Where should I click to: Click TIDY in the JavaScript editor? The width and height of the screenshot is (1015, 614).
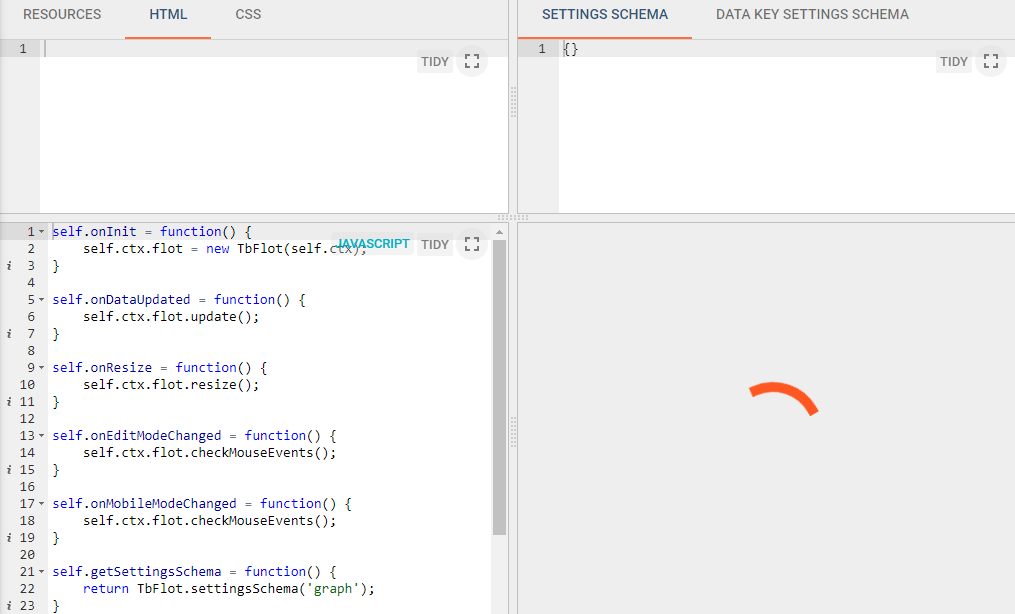pyautogui.click(x=435, y=244)
